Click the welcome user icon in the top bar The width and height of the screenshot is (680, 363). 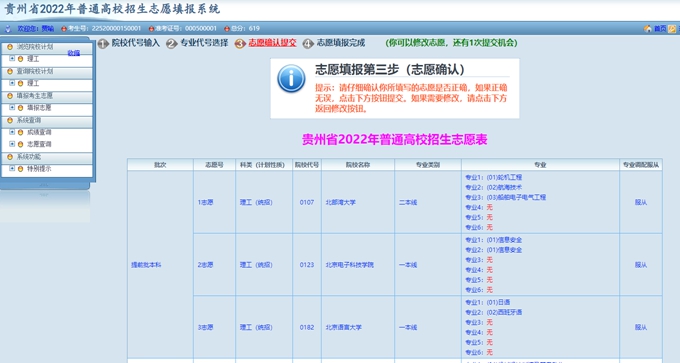[x=8, y=29]
